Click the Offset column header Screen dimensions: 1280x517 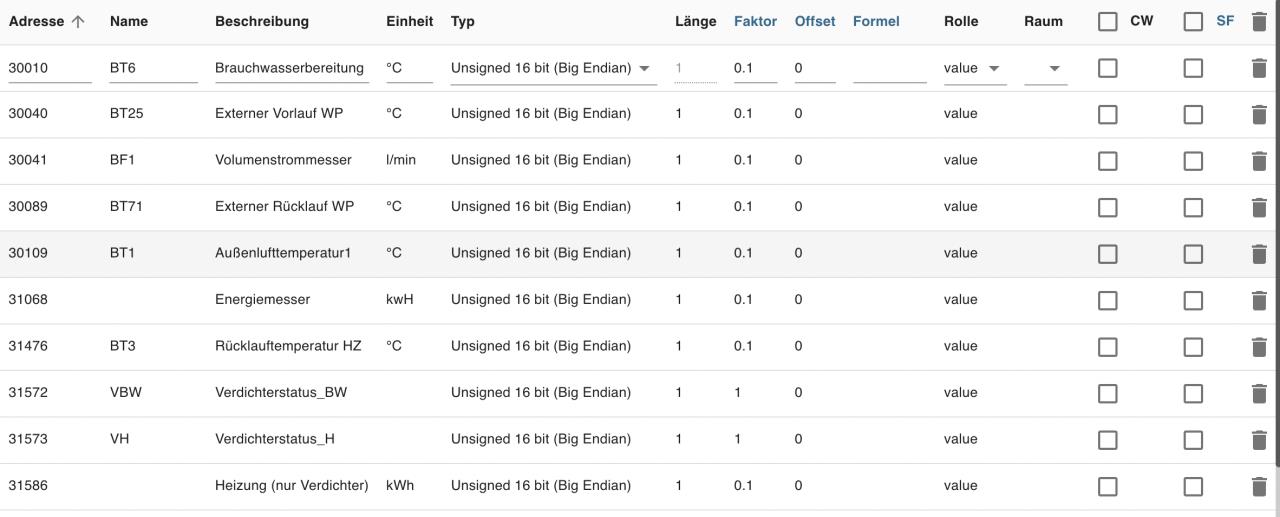coord(815,21)
